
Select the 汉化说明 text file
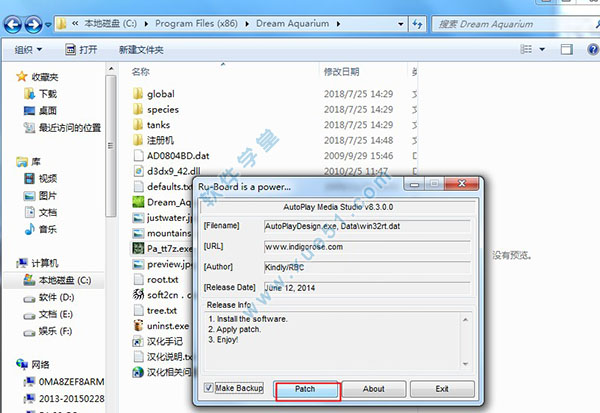click(162, 357)
